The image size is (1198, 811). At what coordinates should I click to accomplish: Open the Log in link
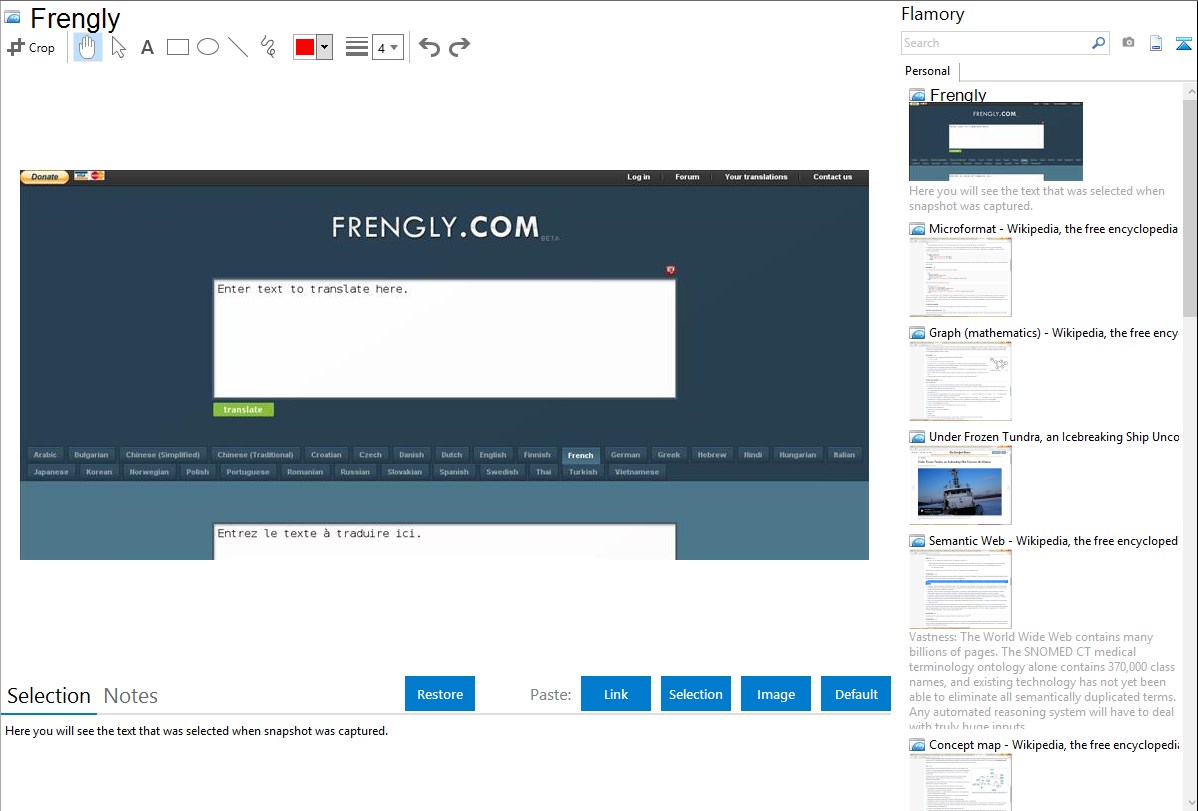[639, 177]
